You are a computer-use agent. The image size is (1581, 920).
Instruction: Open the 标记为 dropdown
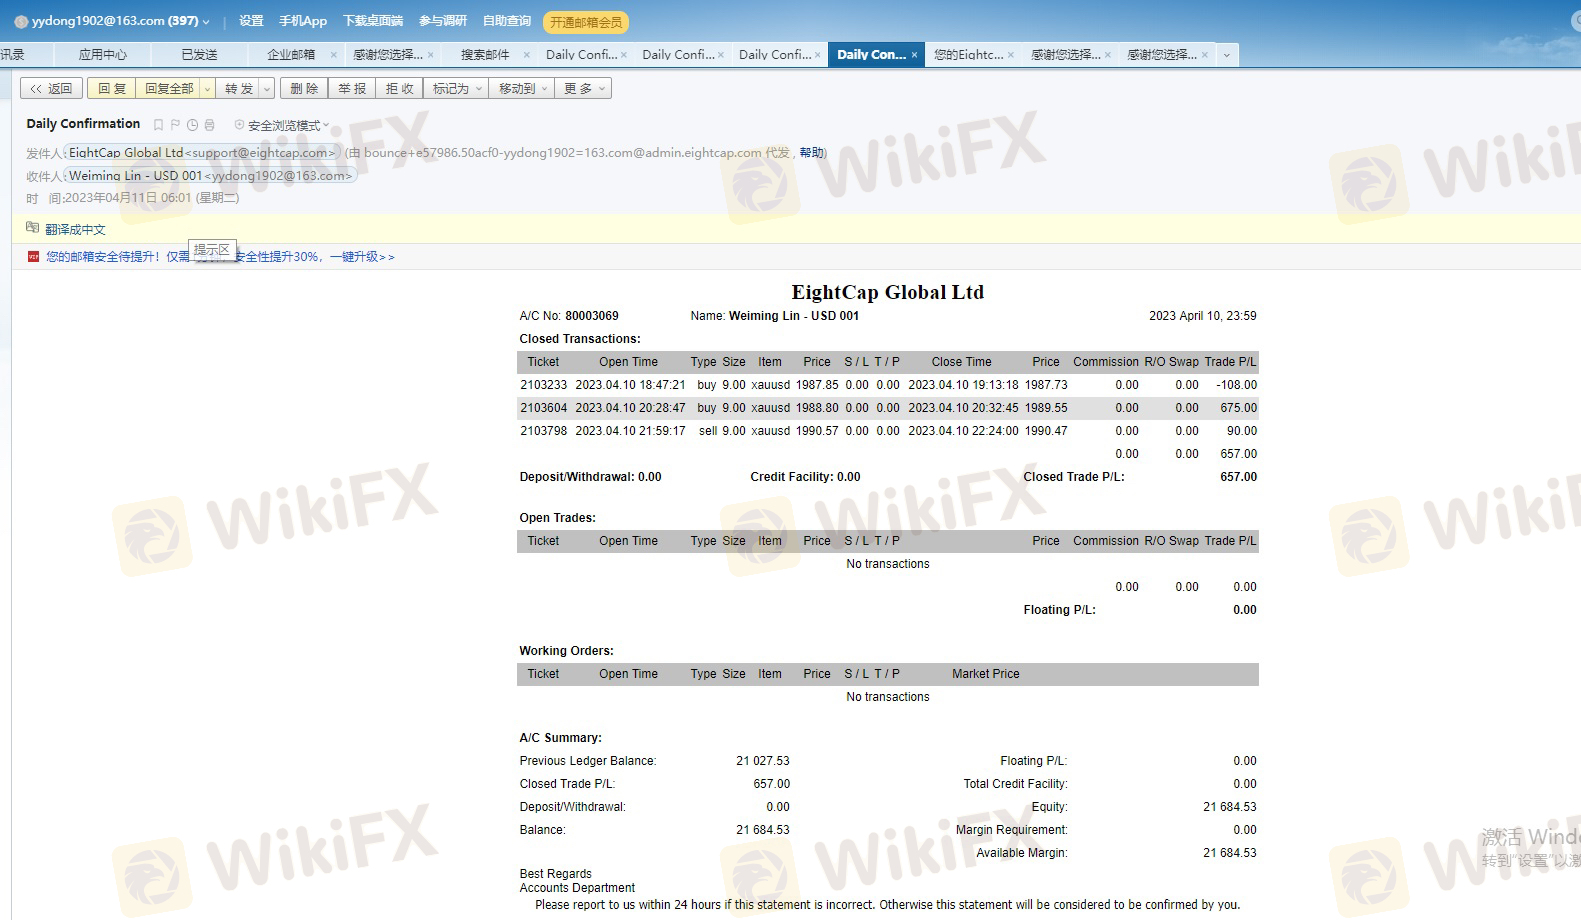click(x=455, y=89)
